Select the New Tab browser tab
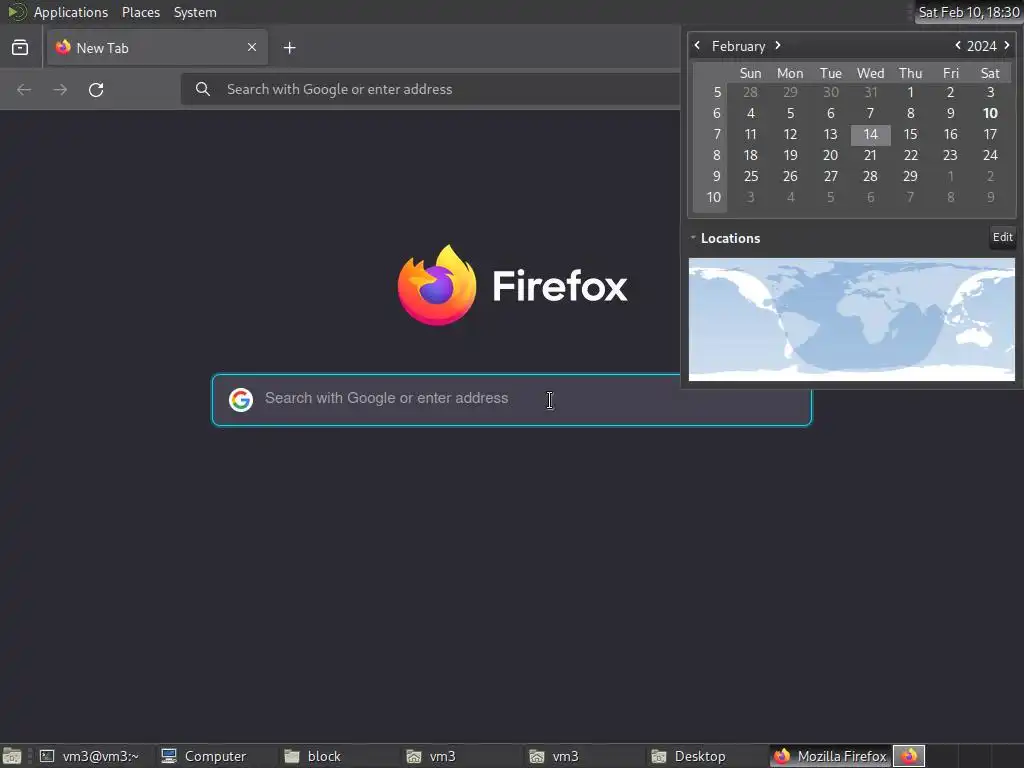1024x768 pixels. coord(157,48)
